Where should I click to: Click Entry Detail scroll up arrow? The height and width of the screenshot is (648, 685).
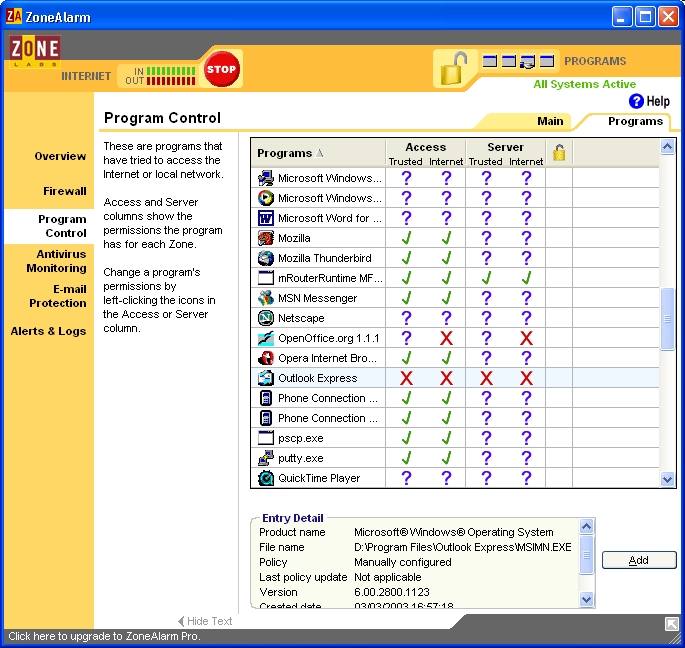click(586, 527)
